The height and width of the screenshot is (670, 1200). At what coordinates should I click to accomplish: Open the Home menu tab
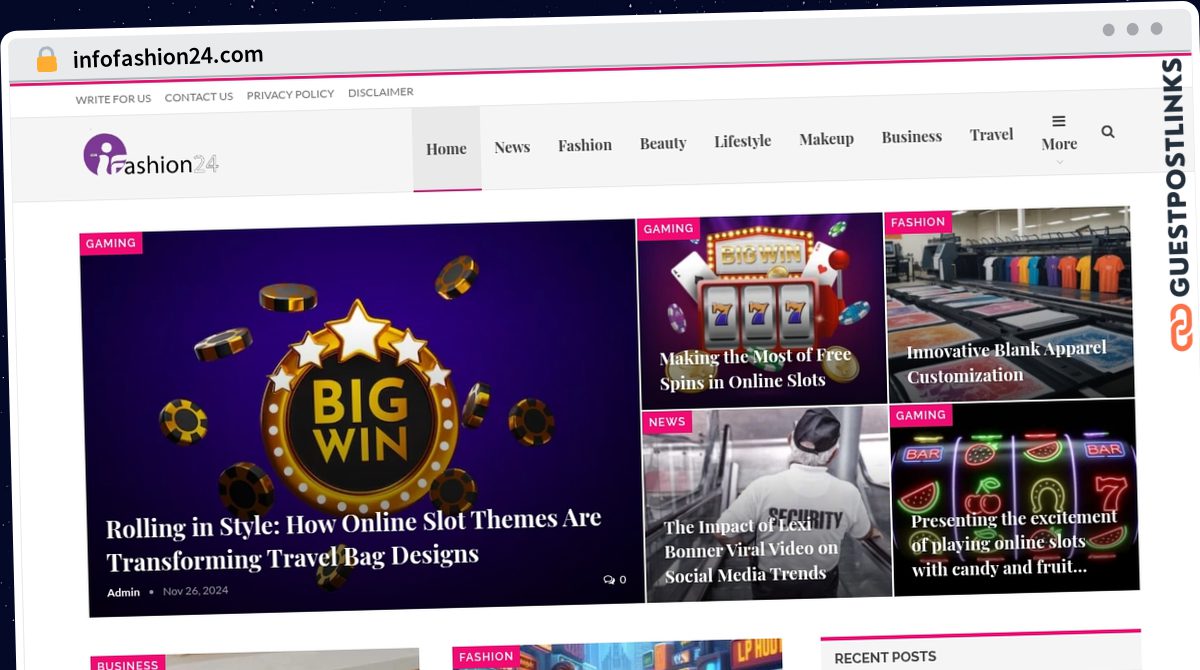point(446,149)
